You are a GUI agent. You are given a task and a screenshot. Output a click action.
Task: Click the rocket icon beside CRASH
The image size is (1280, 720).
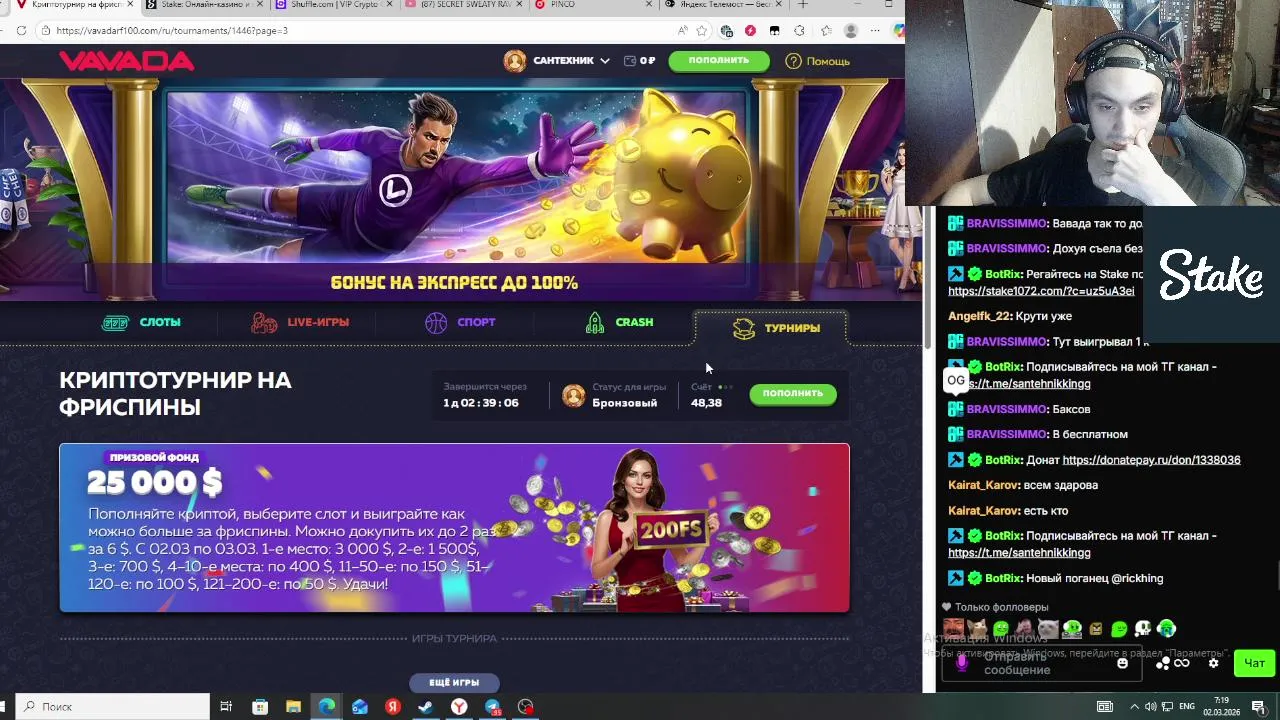coord(595,322)
